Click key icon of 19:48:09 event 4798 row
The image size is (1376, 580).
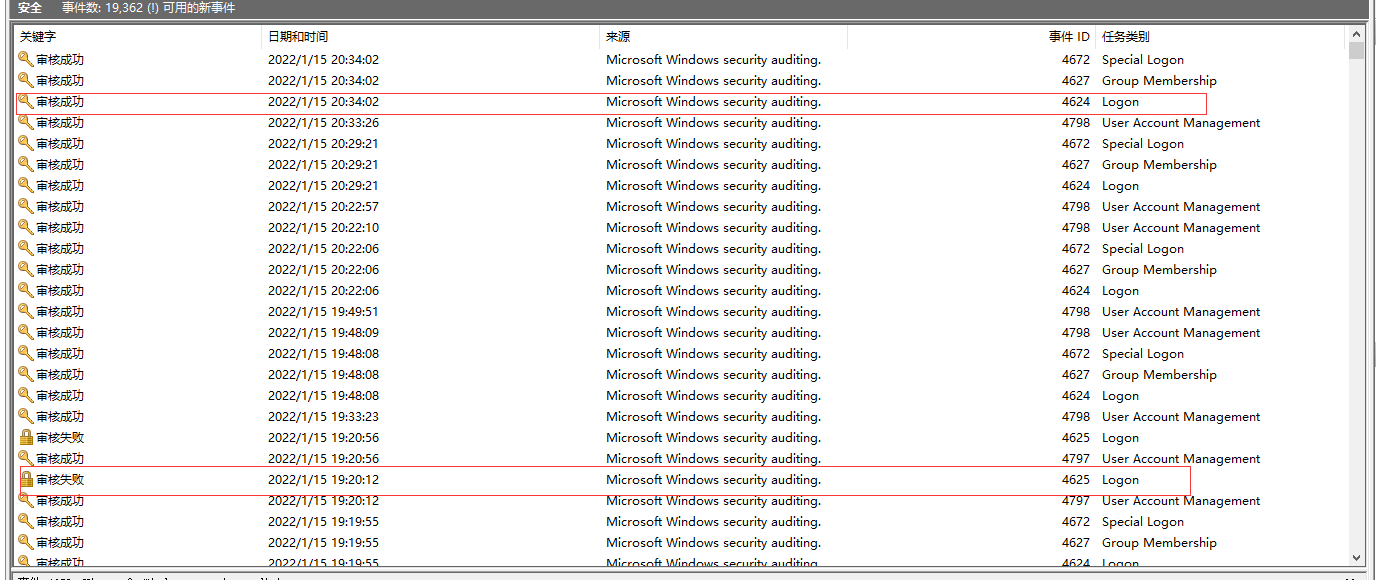(26, 332)
